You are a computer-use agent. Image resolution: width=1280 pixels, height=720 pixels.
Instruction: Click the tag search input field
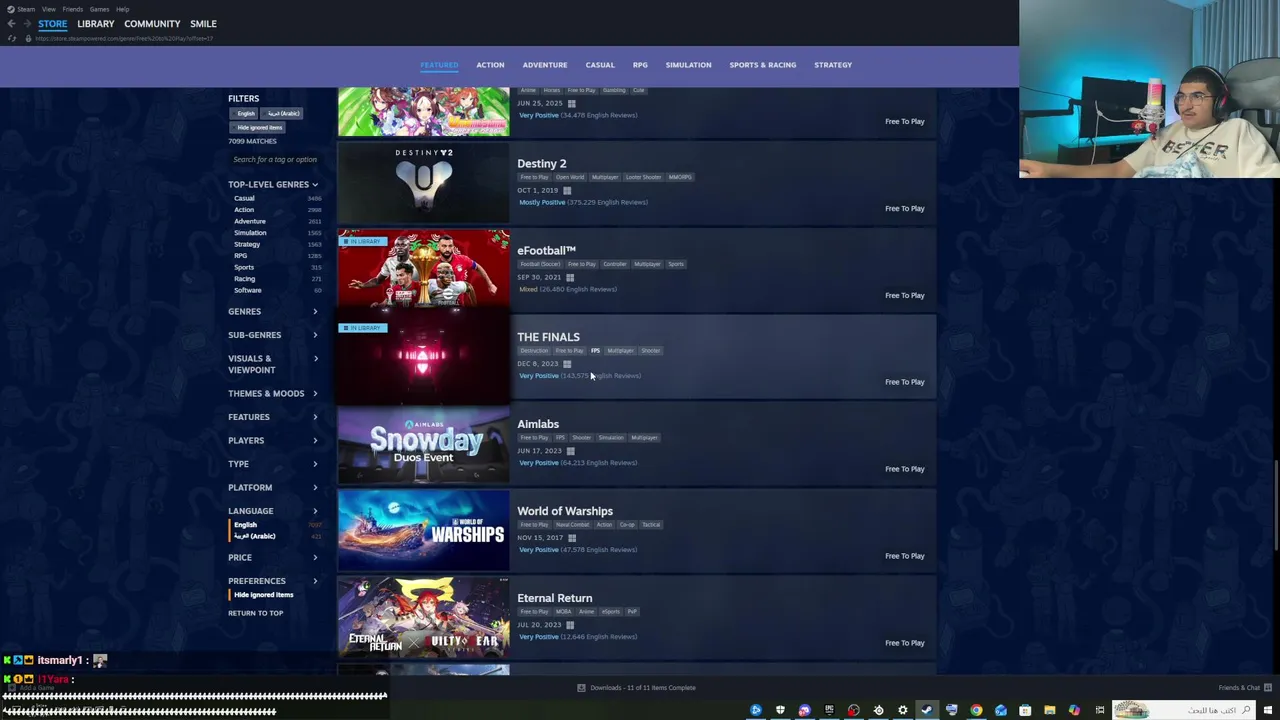pos(275,160)
